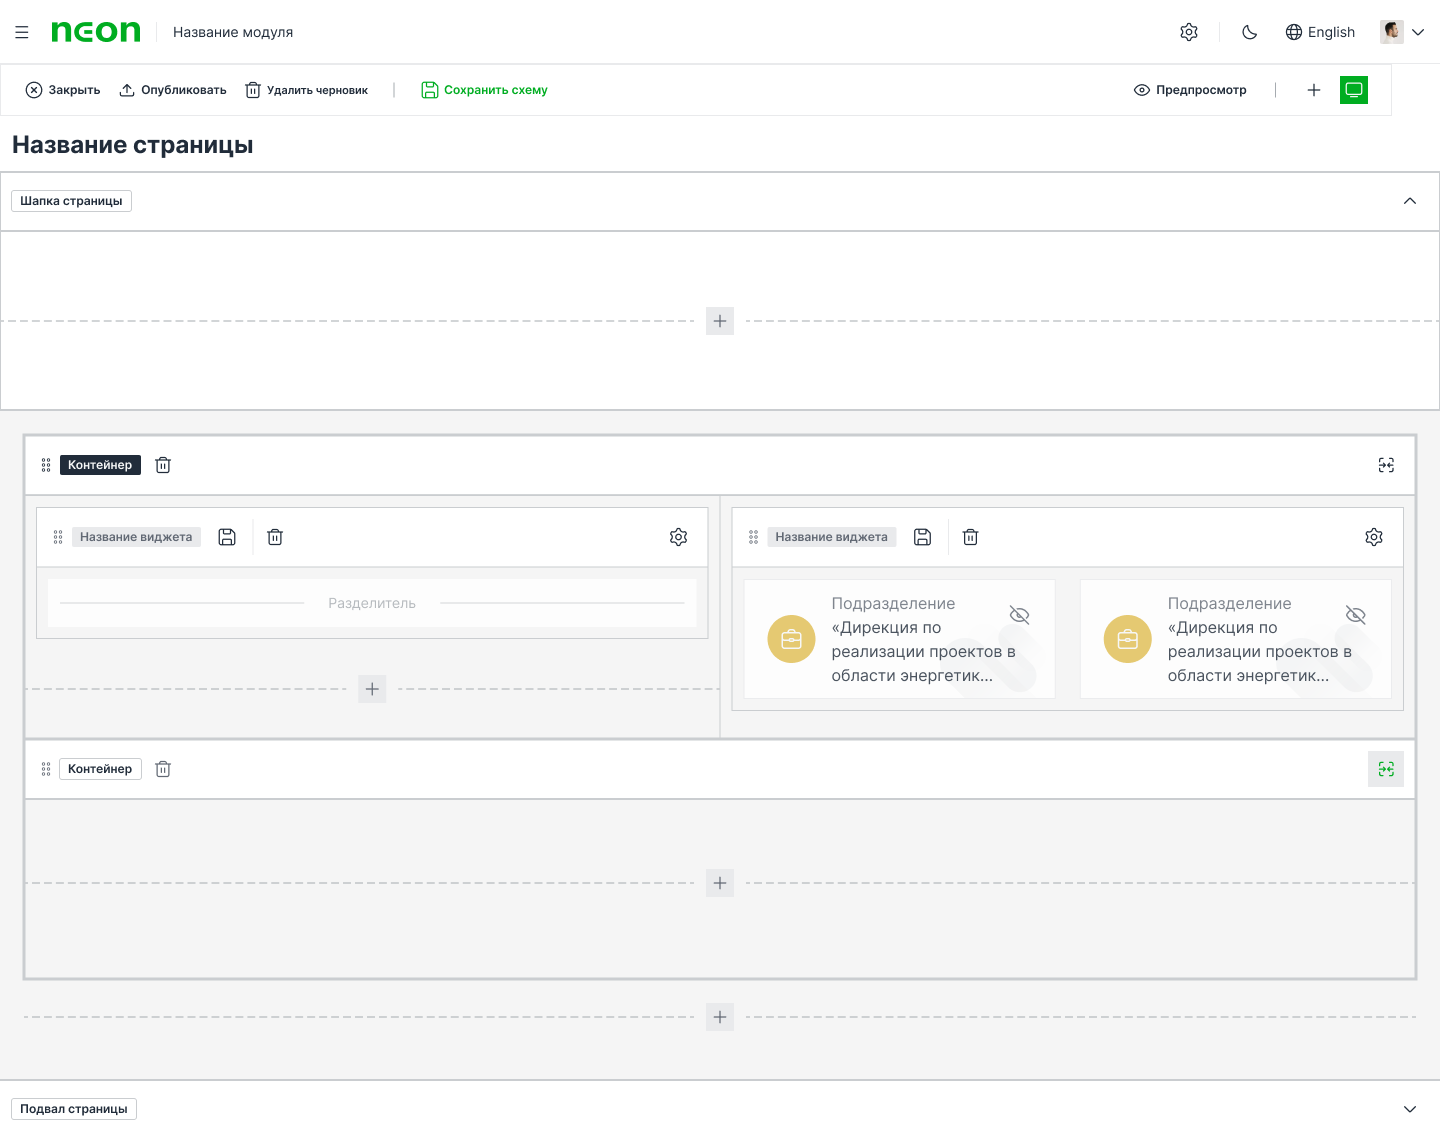Click first container's fit-width scan icon

(x=1386, y=465)
